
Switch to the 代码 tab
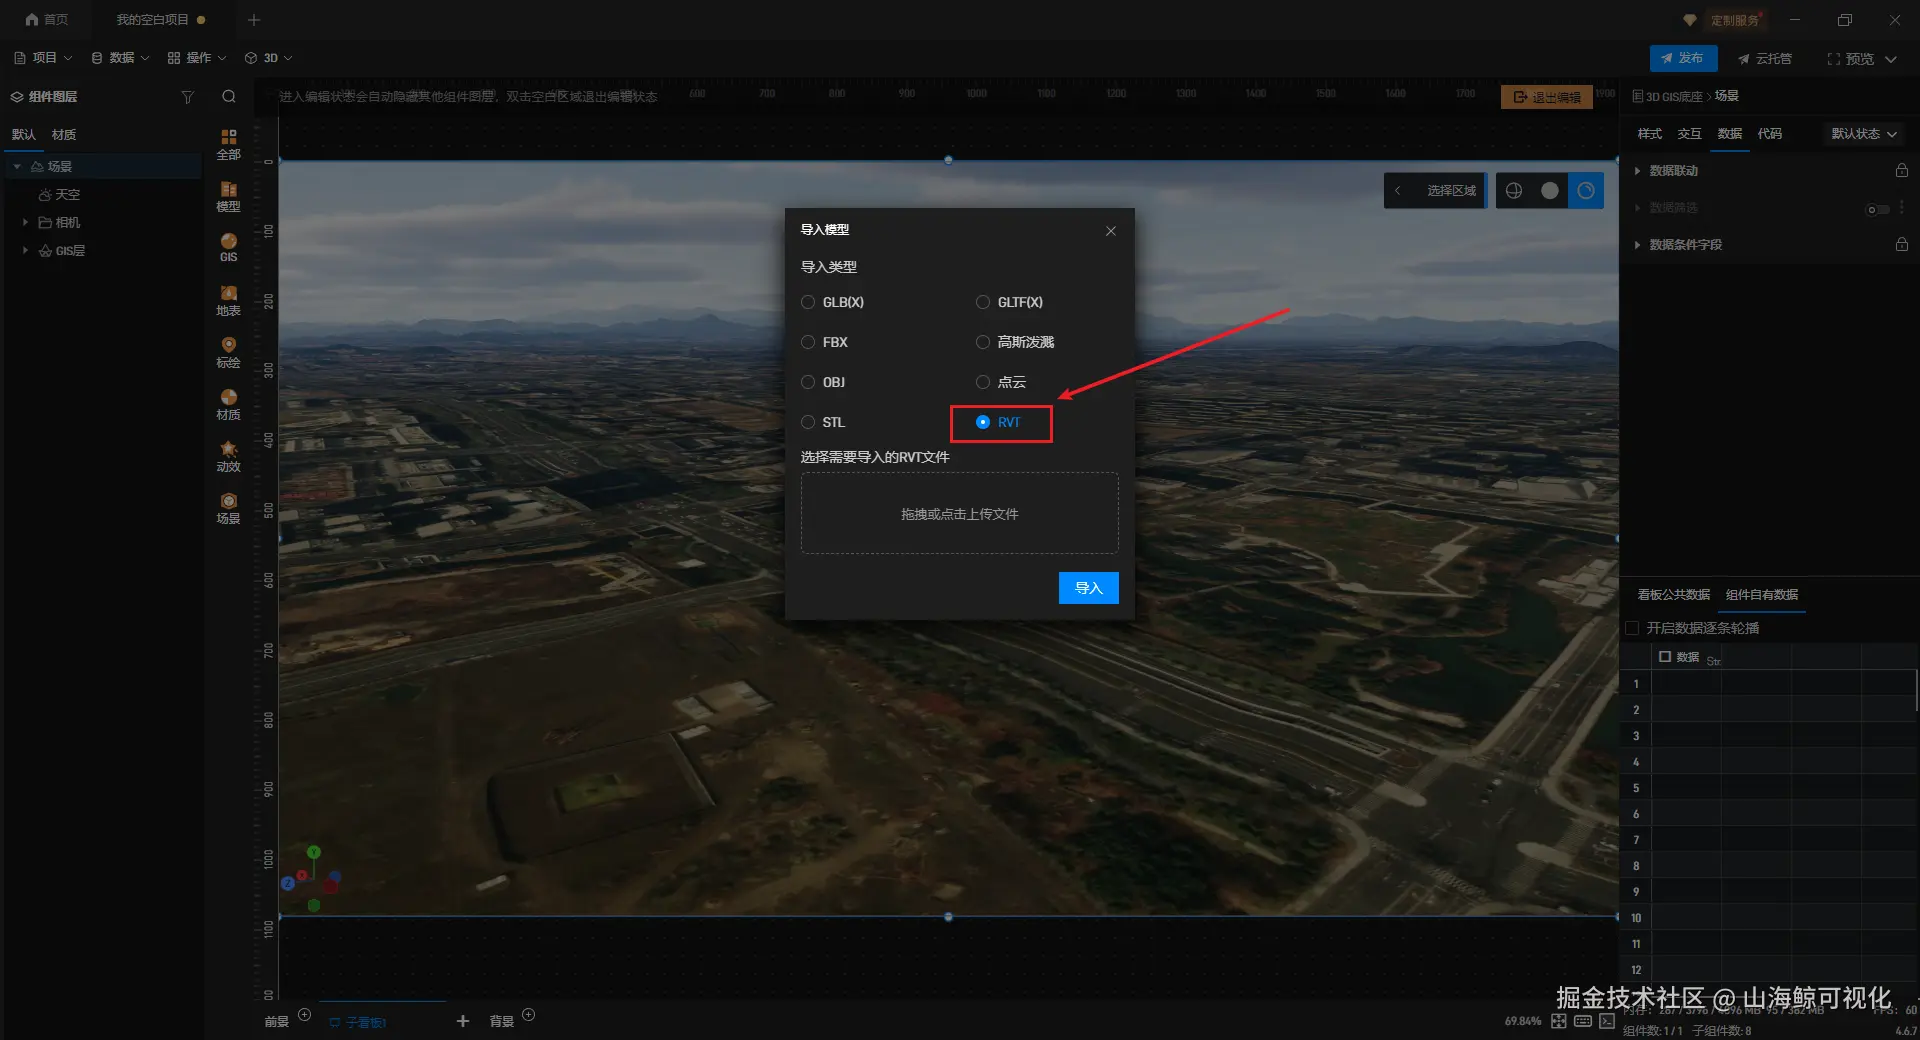click(1770, 134)
